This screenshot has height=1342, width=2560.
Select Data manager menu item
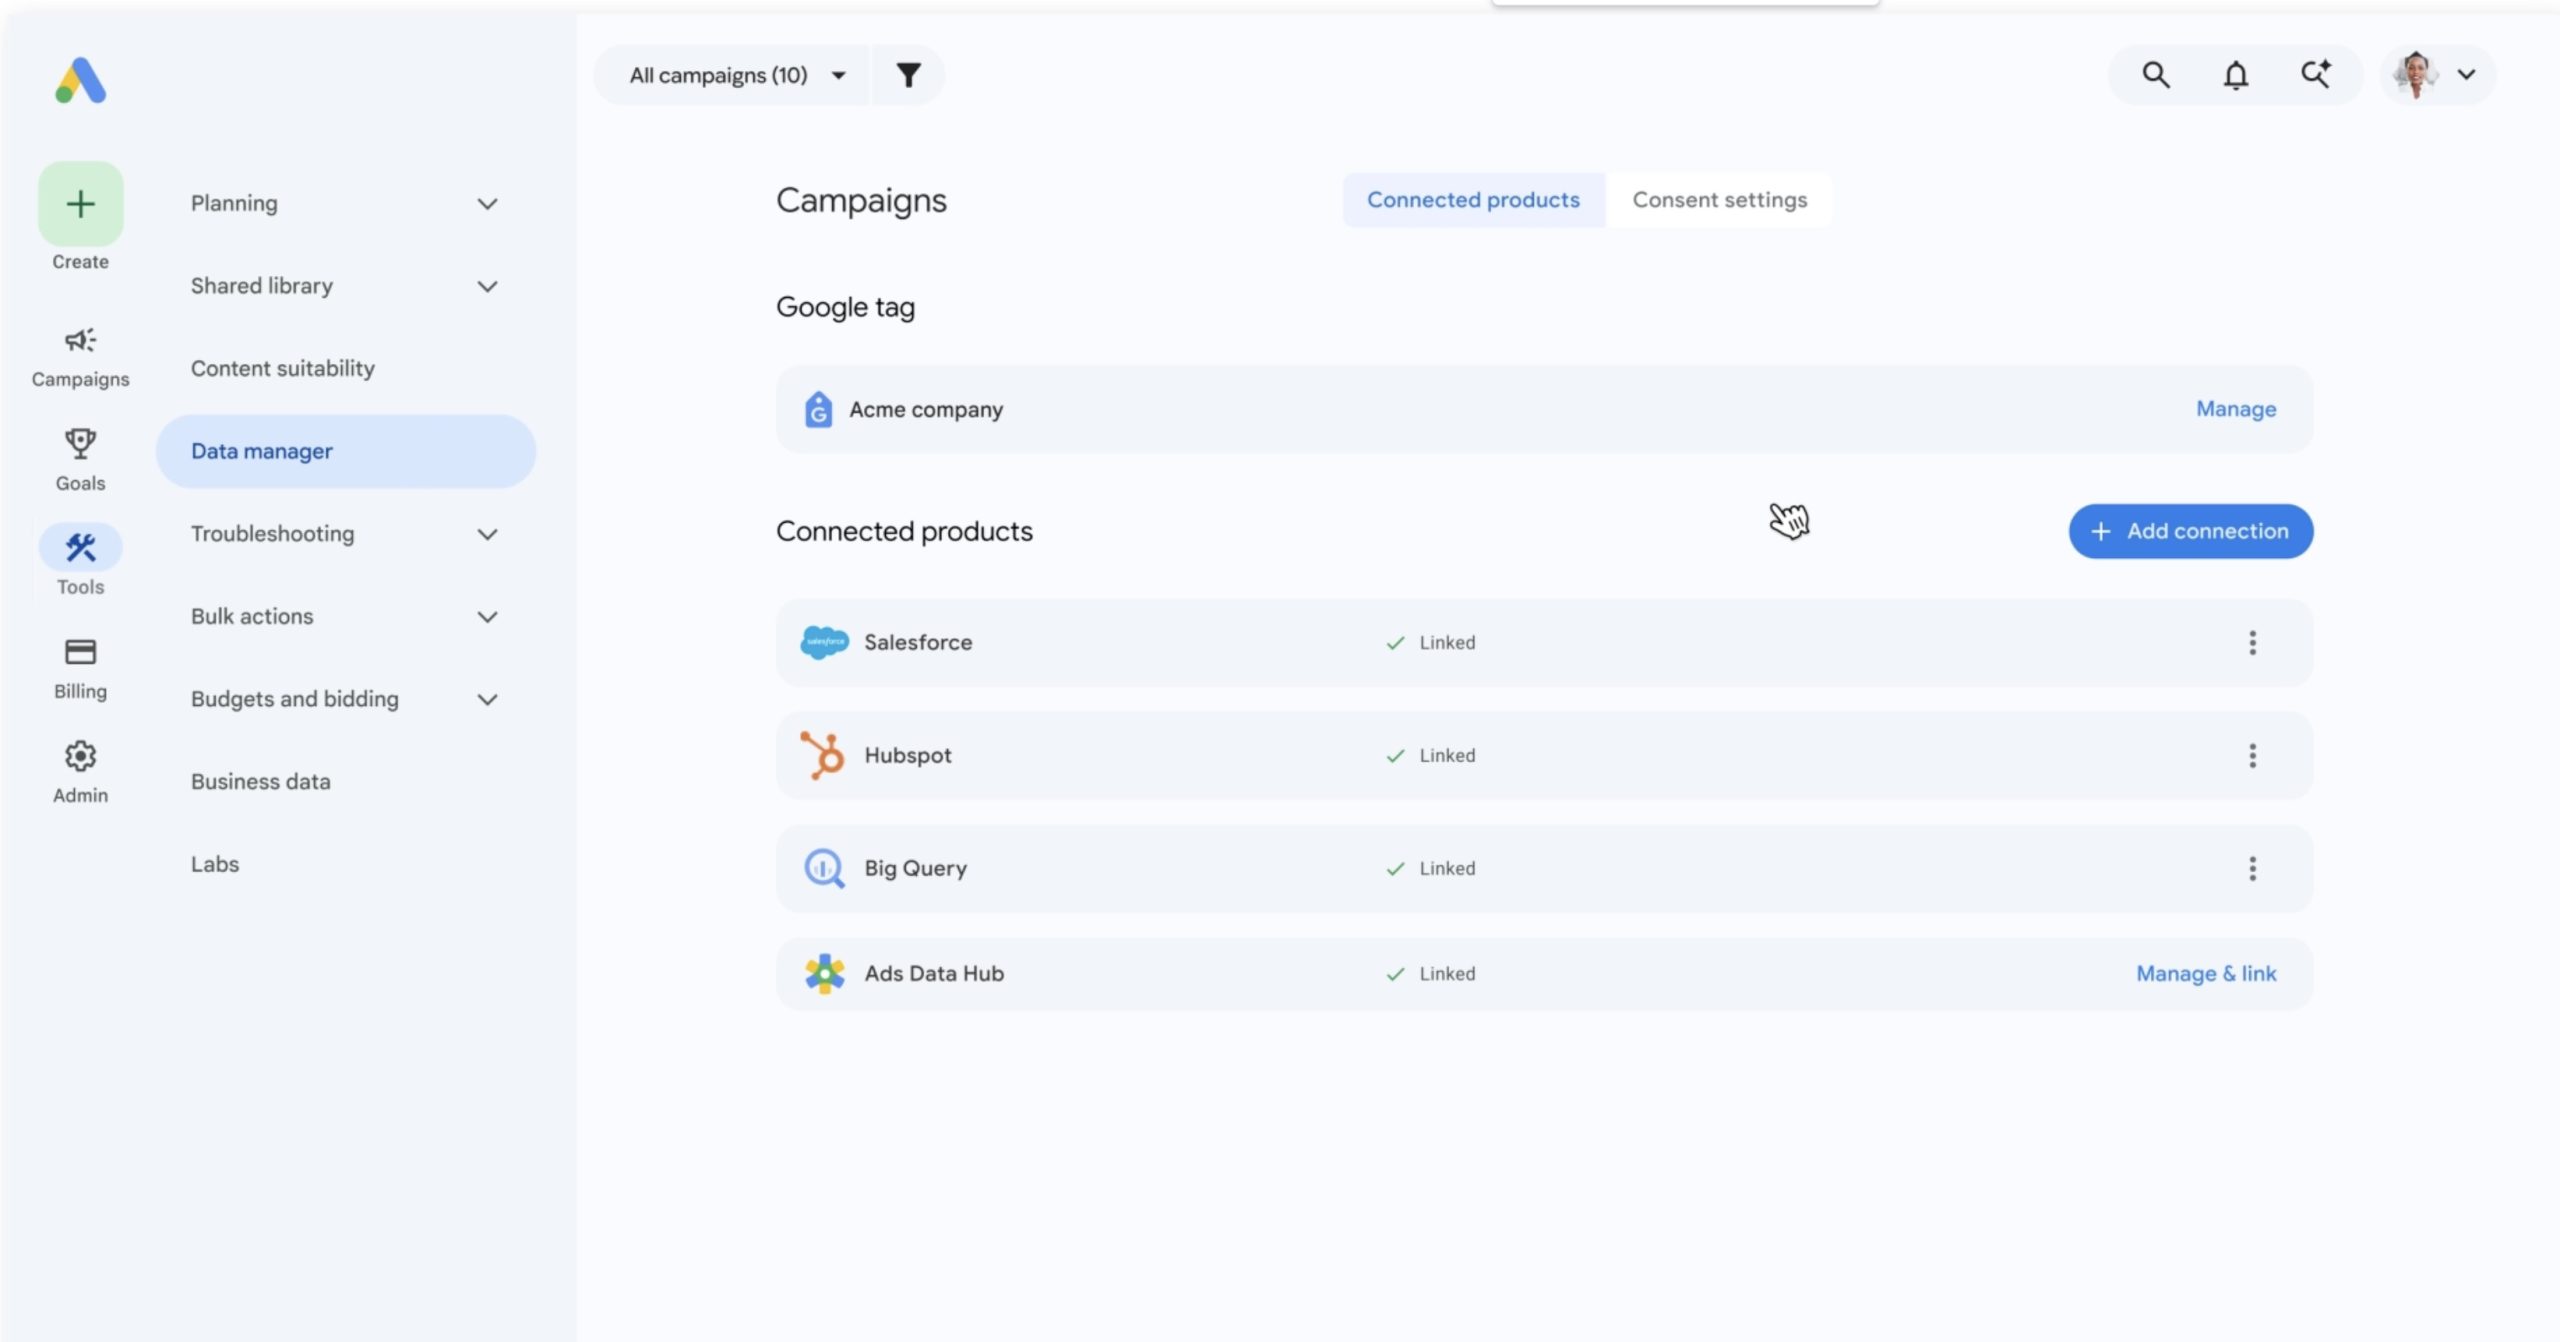pyautogui.click(x=346, y=451)
